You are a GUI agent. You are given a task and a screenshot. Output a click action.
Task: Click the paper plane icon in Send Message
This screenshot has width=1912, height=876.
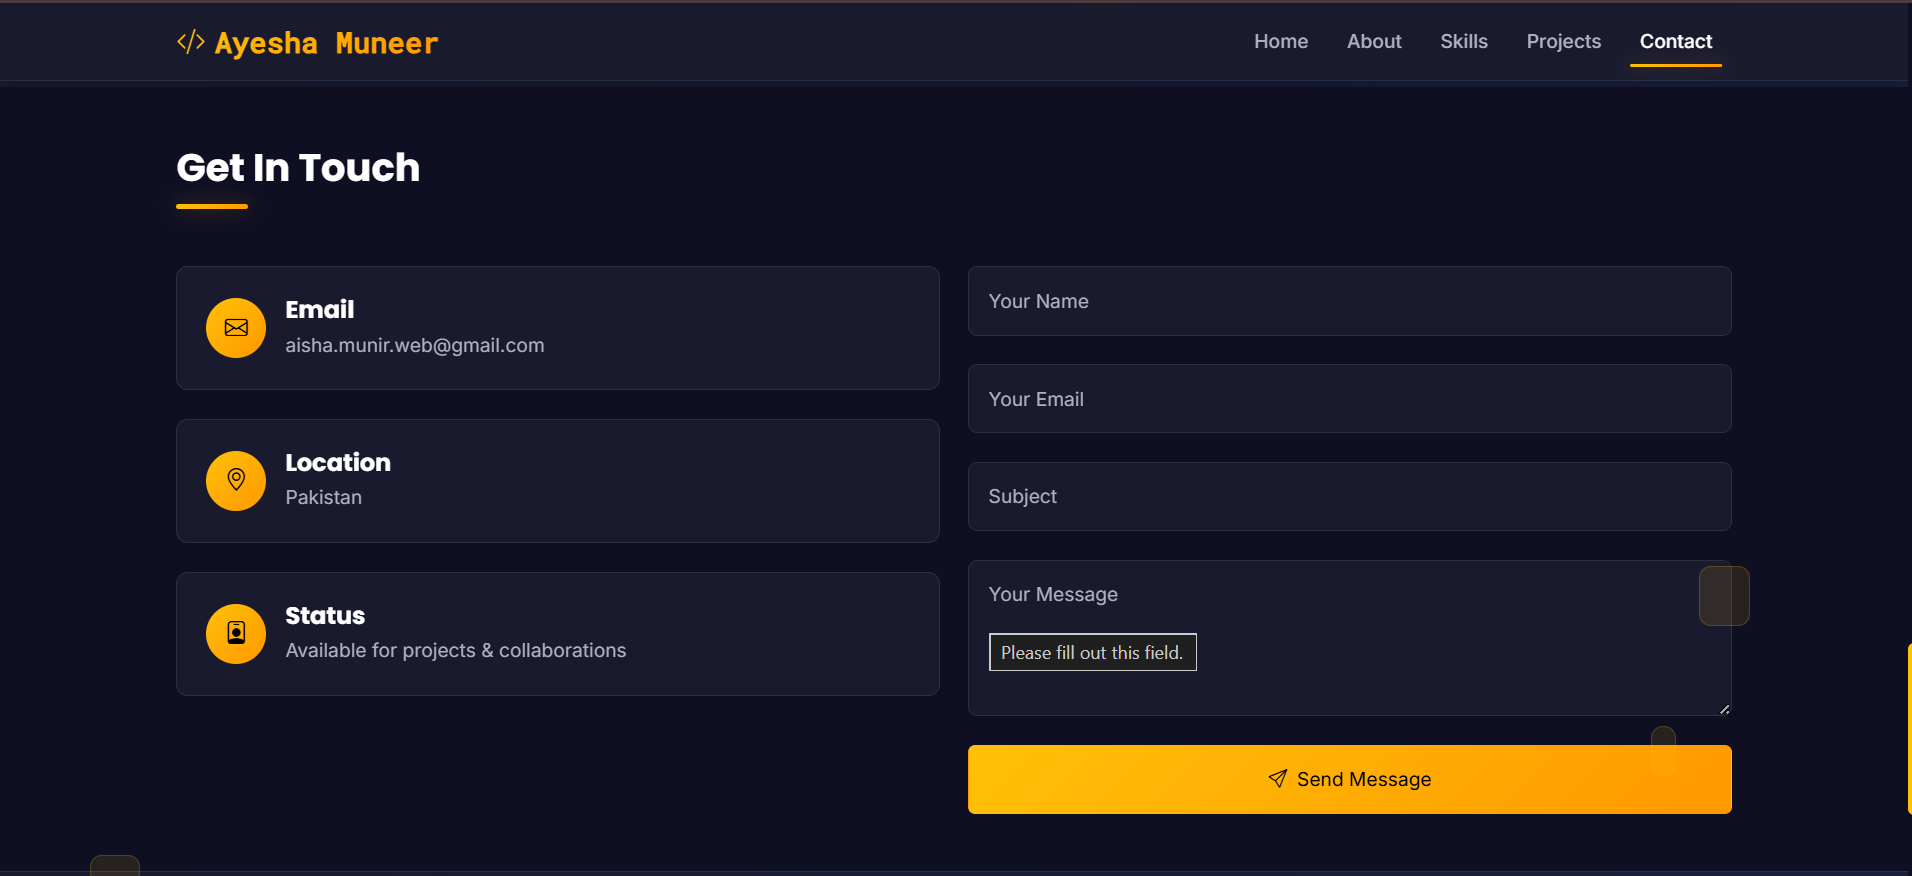pos(1278,779)
